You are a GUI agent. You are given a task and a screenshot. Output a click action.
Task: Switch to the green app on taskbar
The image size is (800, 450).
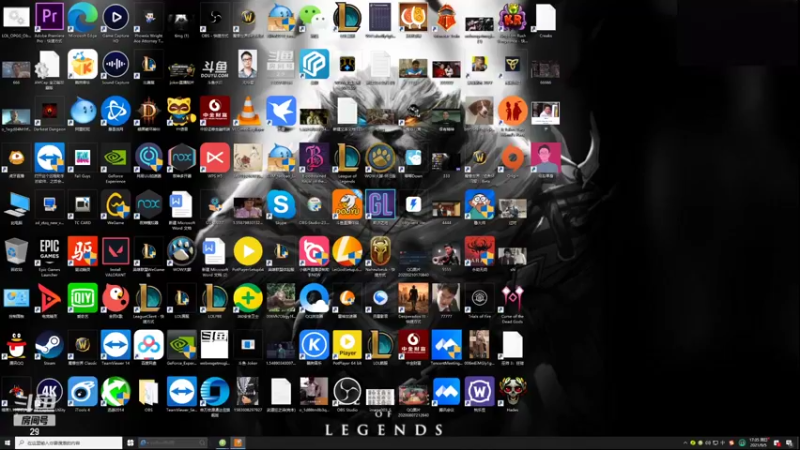pyautogui.click(x=222, y=443)
